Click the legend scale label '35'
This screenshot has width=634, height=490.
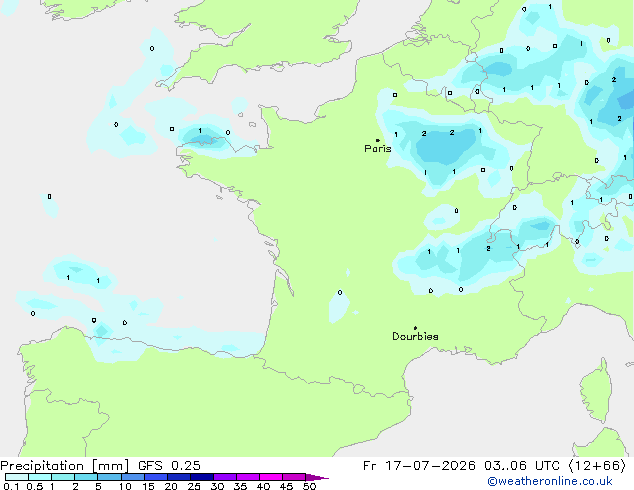click(240, 486)
